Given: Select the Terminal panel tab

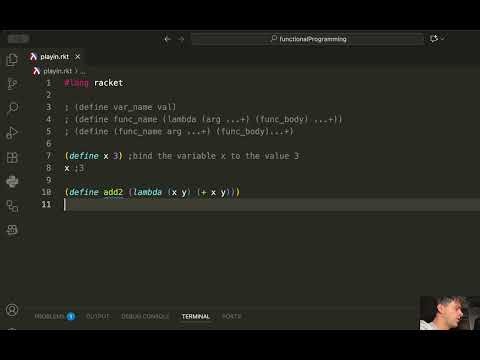Looking at the screenshot, I should [196, 316].
